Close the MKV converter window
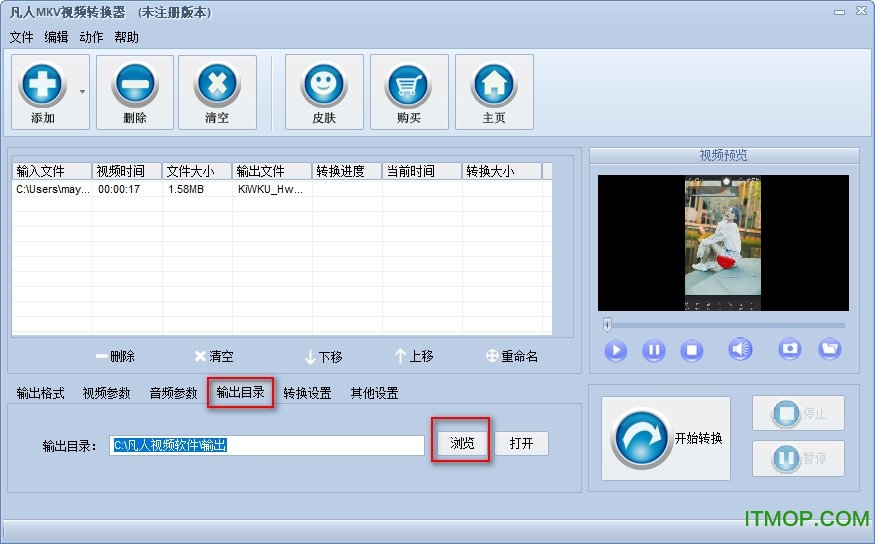Viewport: 875px width, 544px height. tap(862, 11)
